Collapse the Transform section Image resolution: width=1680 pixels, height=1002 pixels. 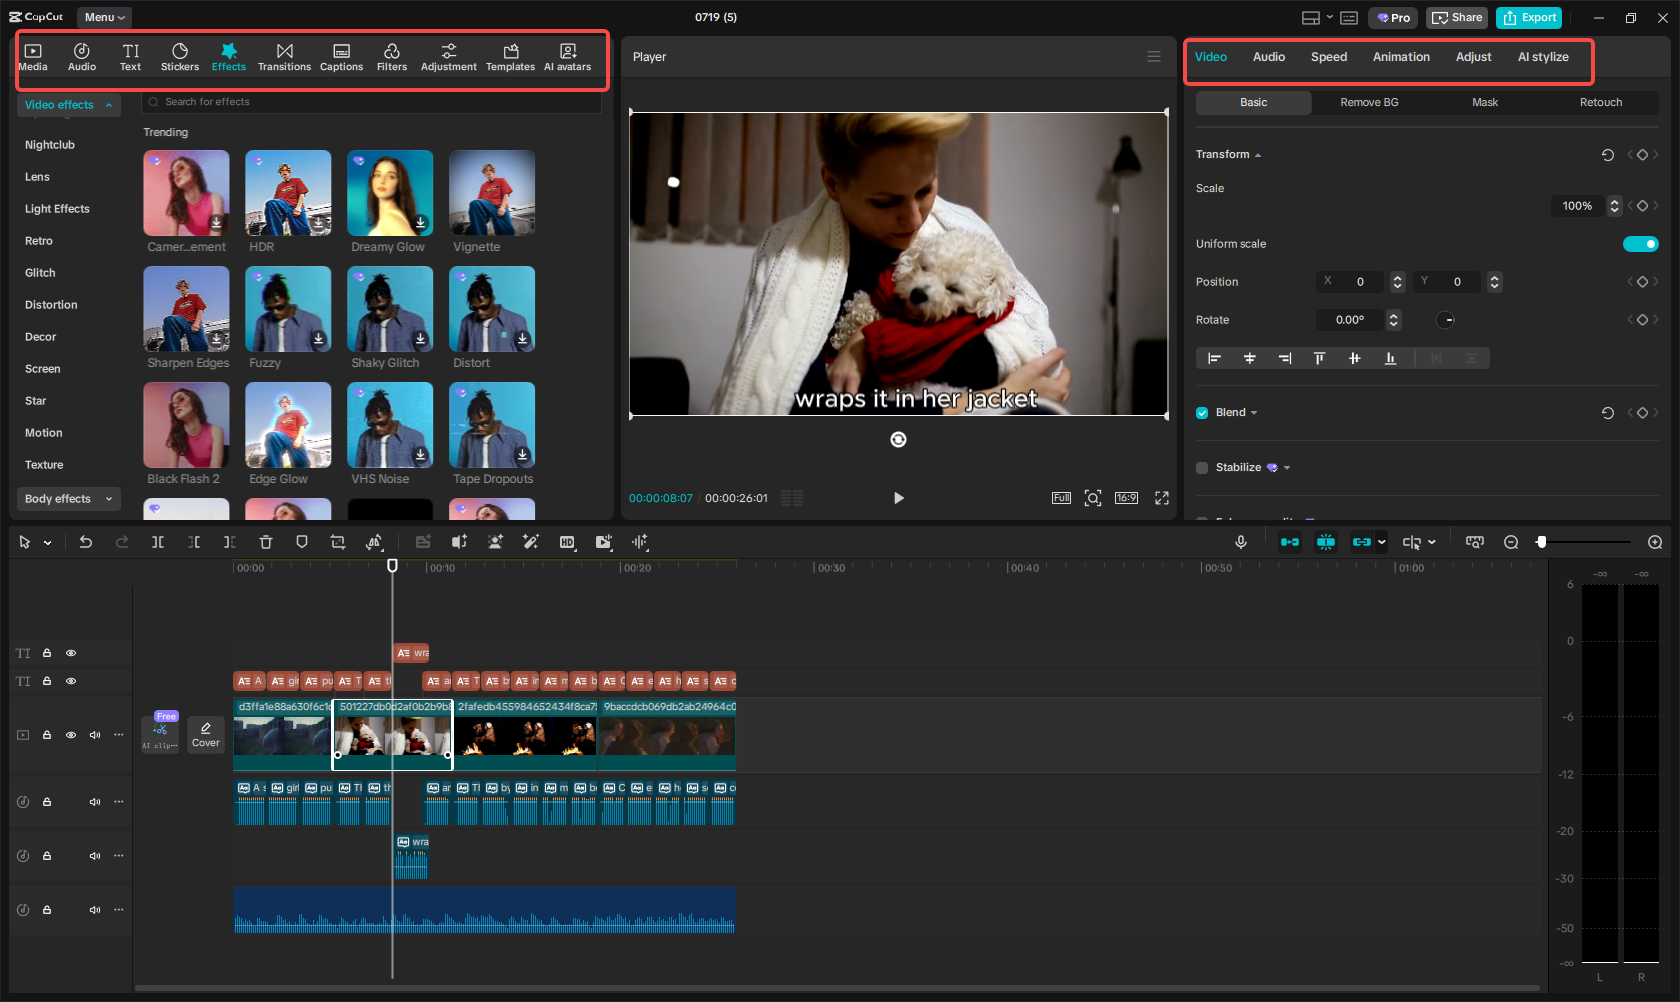(x=1258, y=154)
